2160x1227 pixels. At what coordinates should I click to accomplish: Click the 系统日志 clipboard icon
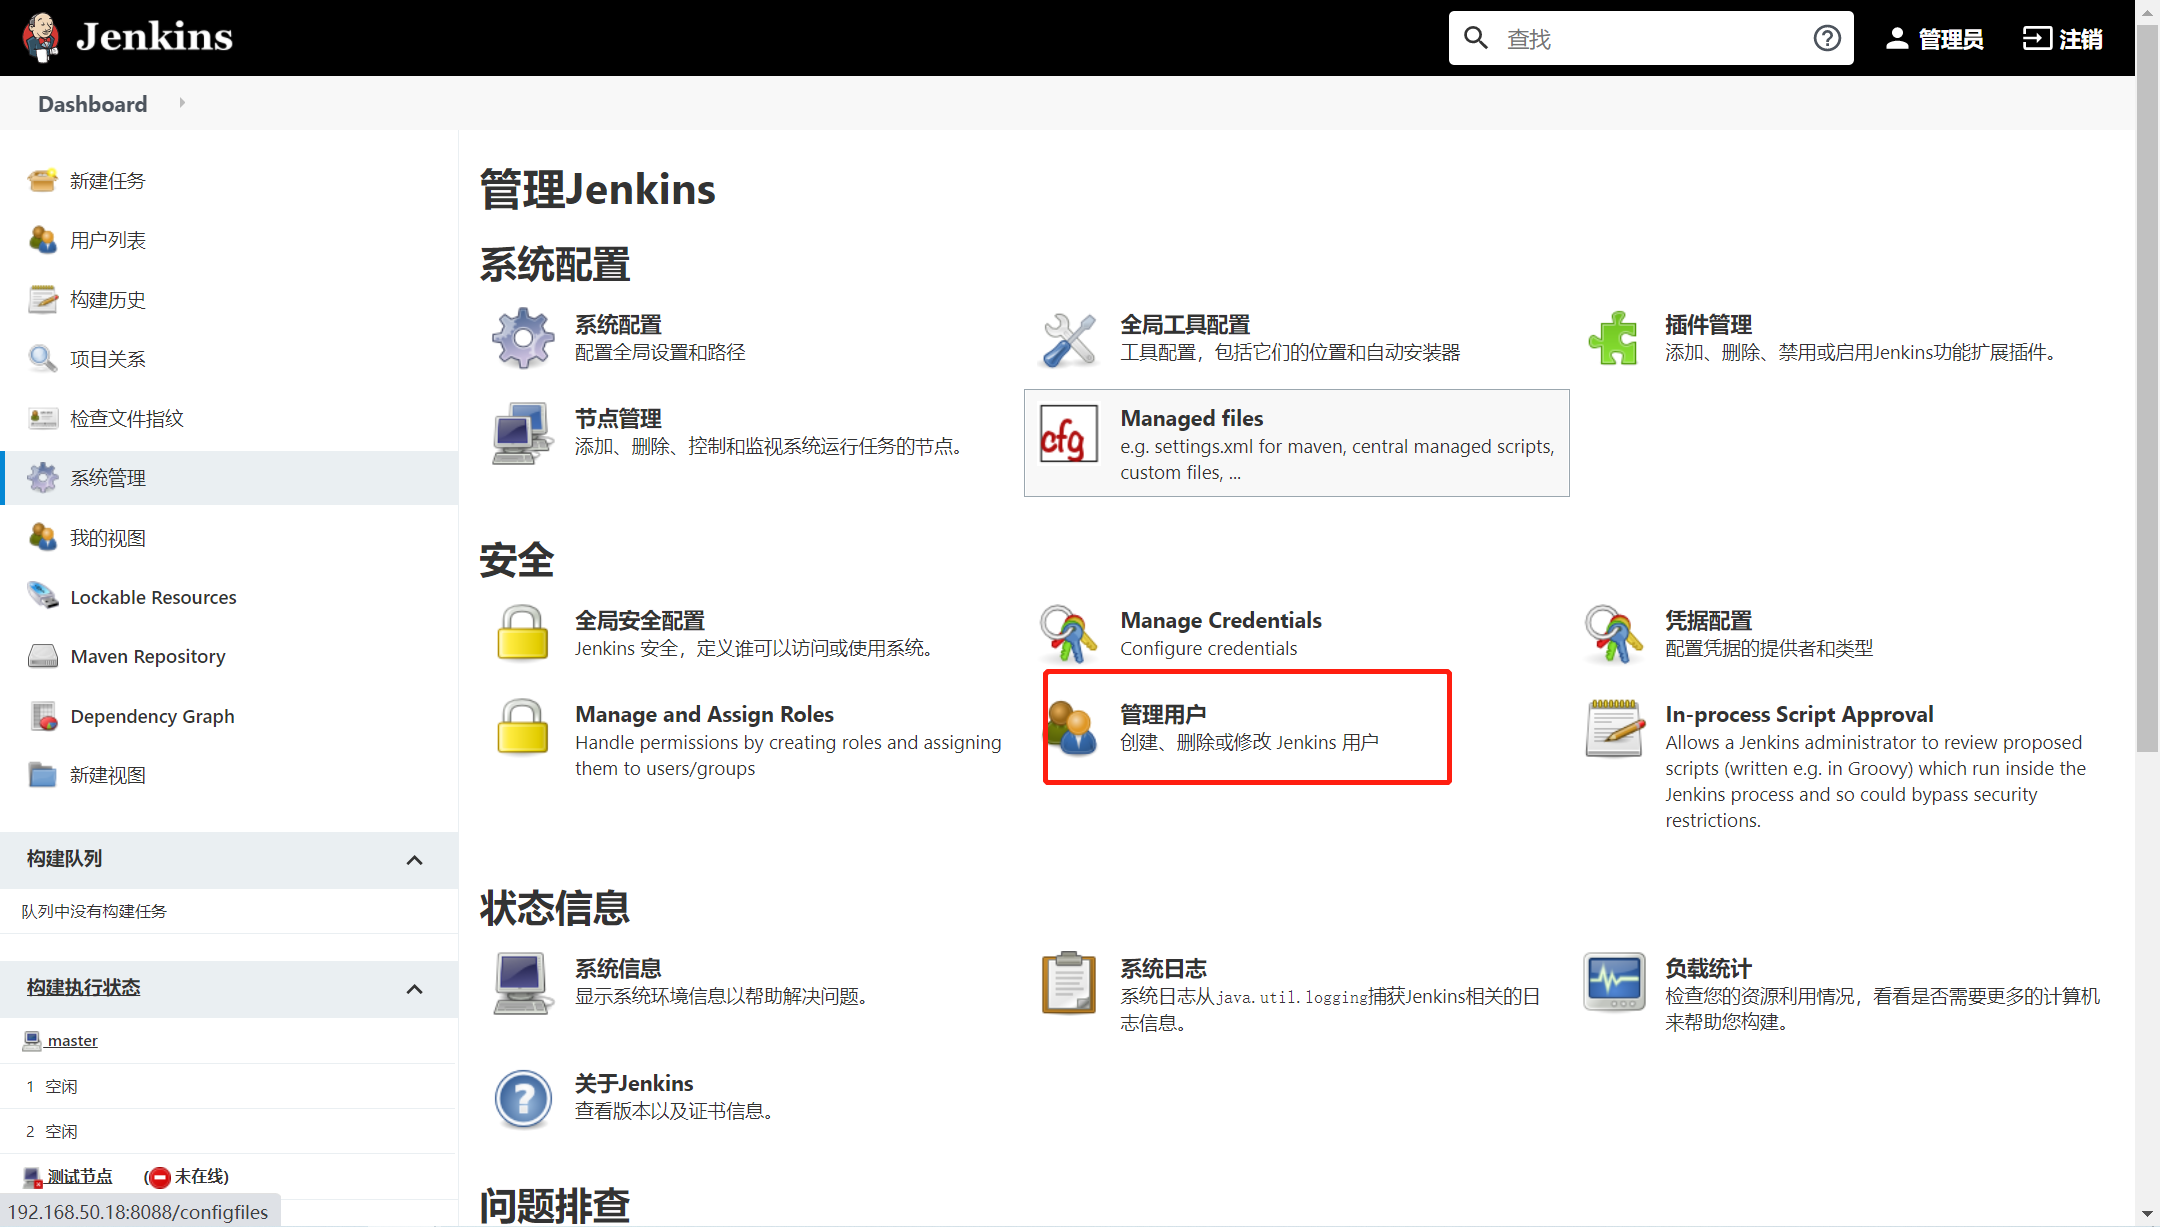(x=1068, y=983)
